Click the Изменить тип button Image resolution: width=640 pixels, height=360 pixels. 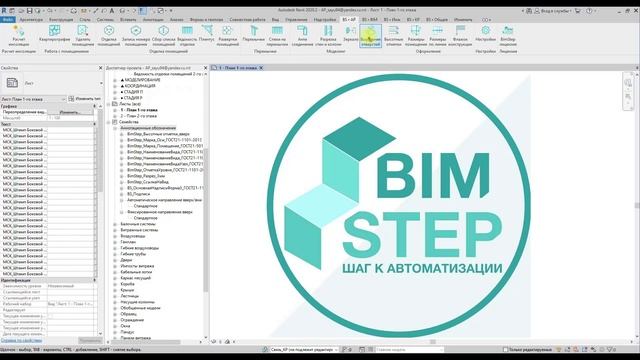[x=84, y=99]
